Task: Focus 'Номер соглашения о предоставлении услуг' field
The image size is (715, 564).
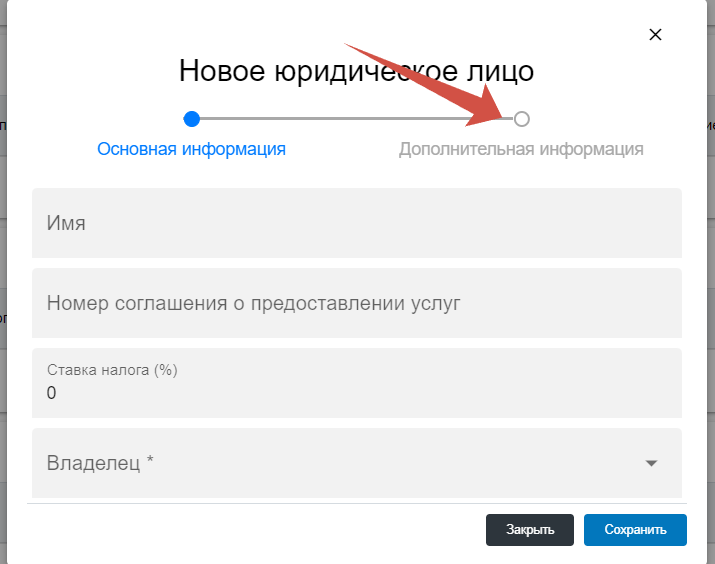Action: [357, 303]
